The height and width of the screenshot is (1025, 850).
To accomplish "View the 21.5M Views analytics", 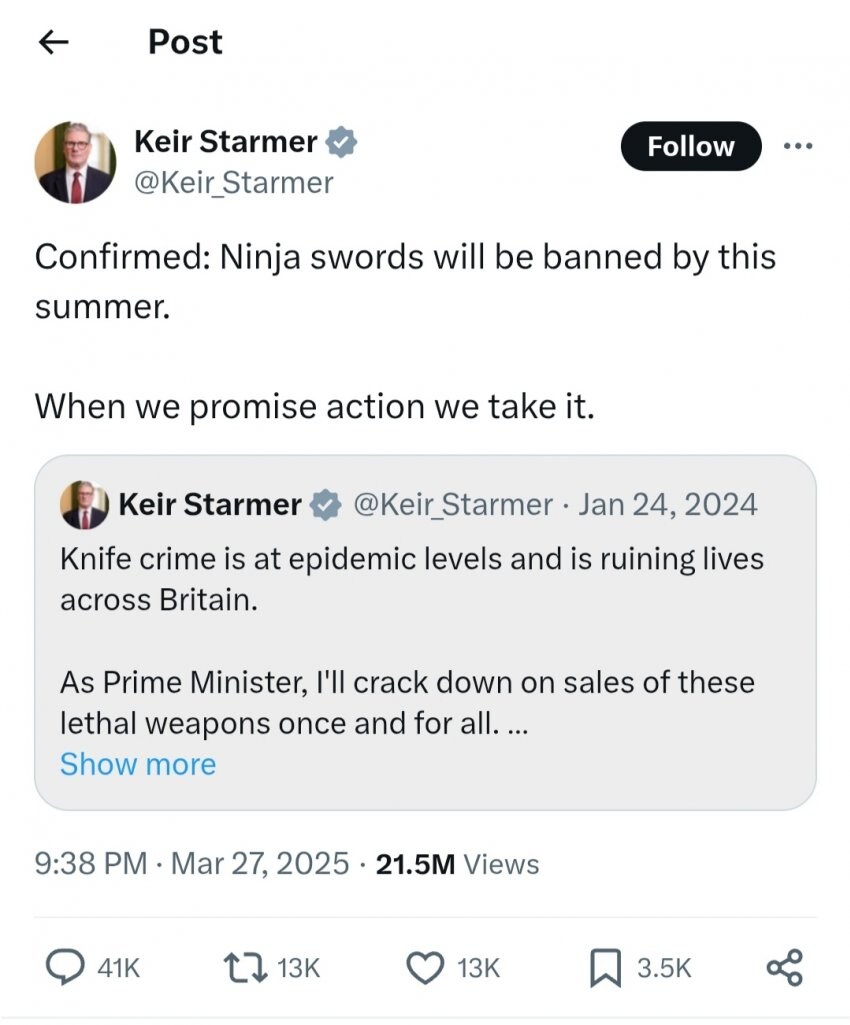I will [x=457, y=864].
